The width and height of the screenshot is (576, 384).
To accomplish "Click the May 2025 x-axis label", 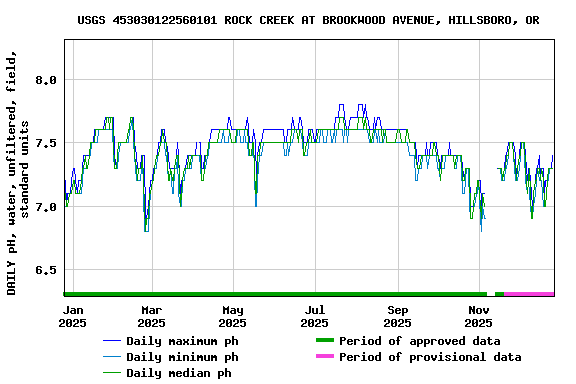I will pos(233,317).
